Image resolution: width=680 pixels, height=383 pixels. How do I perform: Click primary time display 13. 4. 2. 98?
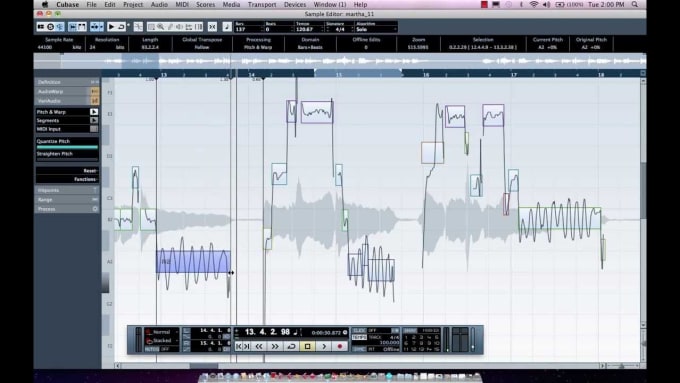267,332
